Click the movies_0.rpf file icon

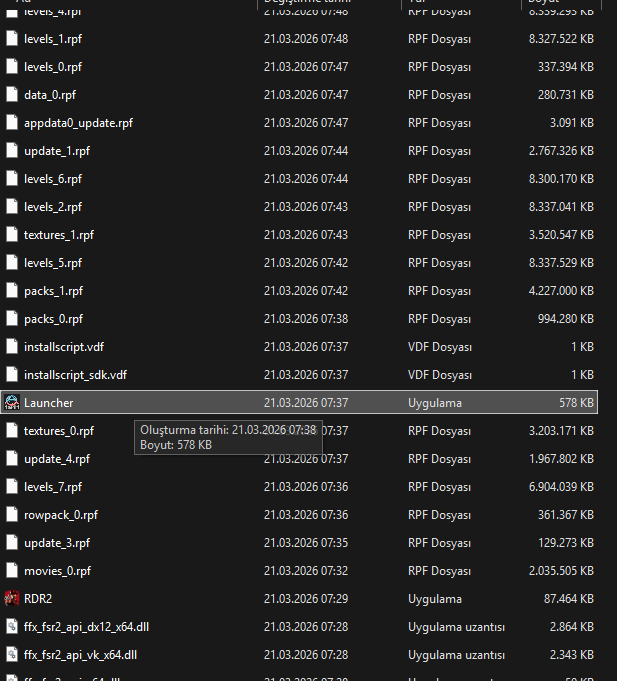click(x=12, y=571)
